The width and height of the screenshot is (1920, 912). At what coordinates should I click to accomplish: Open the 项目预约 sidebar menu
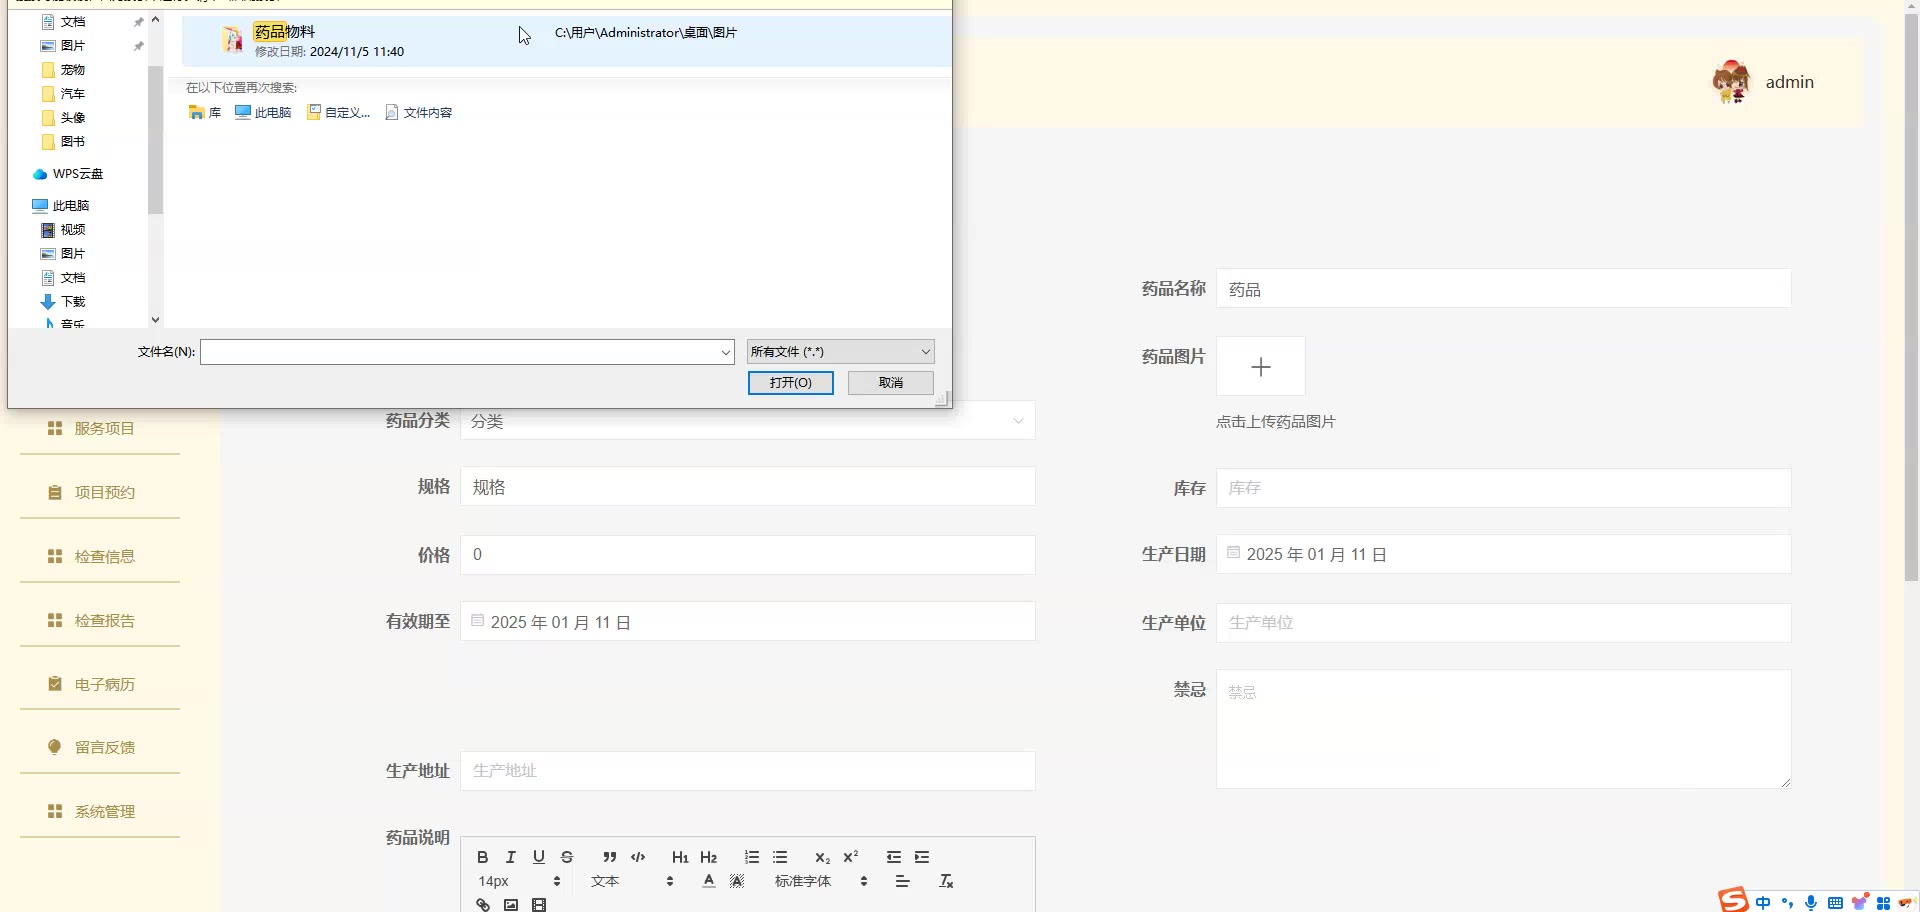[100, 492]
